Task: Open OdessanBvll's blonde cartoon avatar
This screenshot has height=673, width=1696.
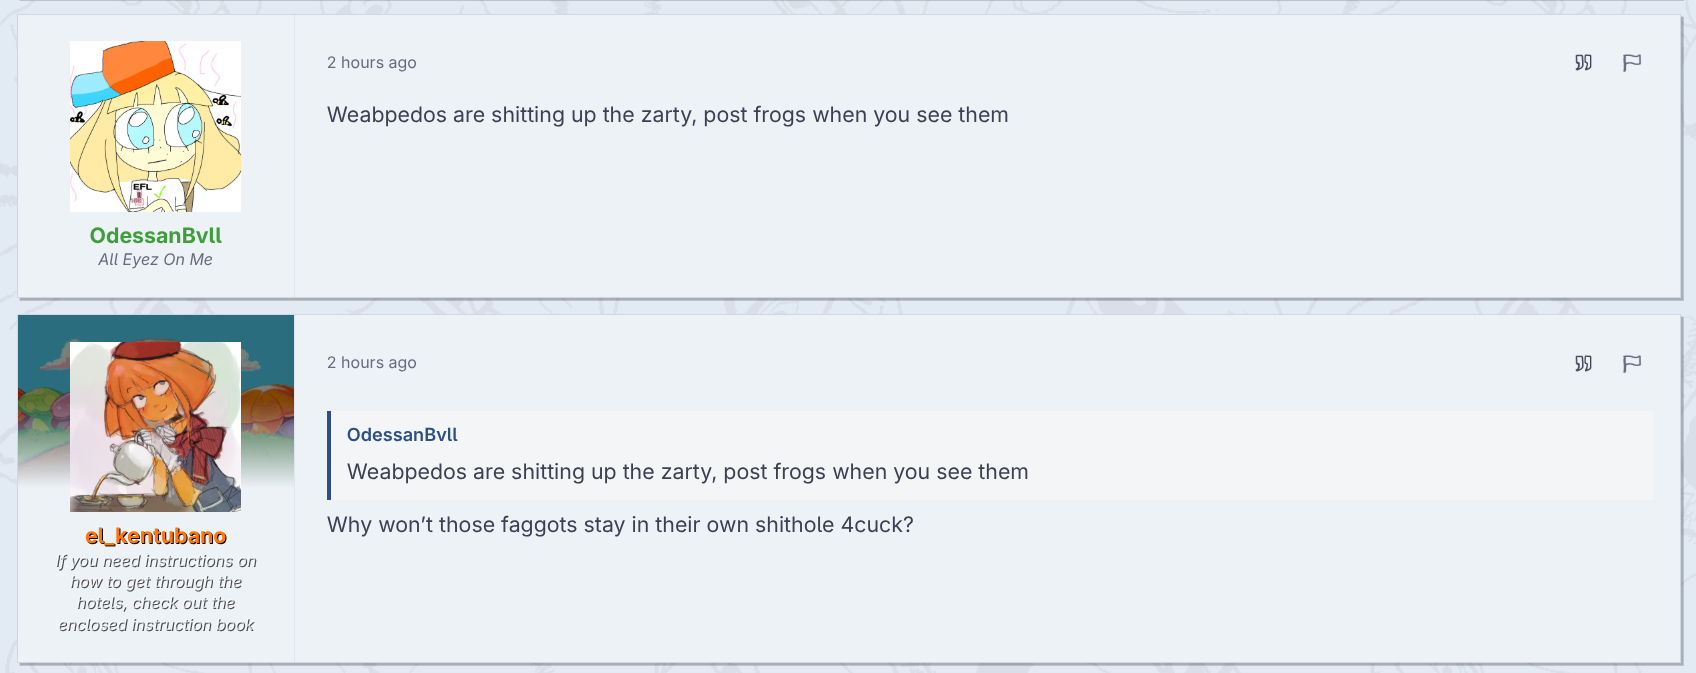Action: click(x=155, y=126)
